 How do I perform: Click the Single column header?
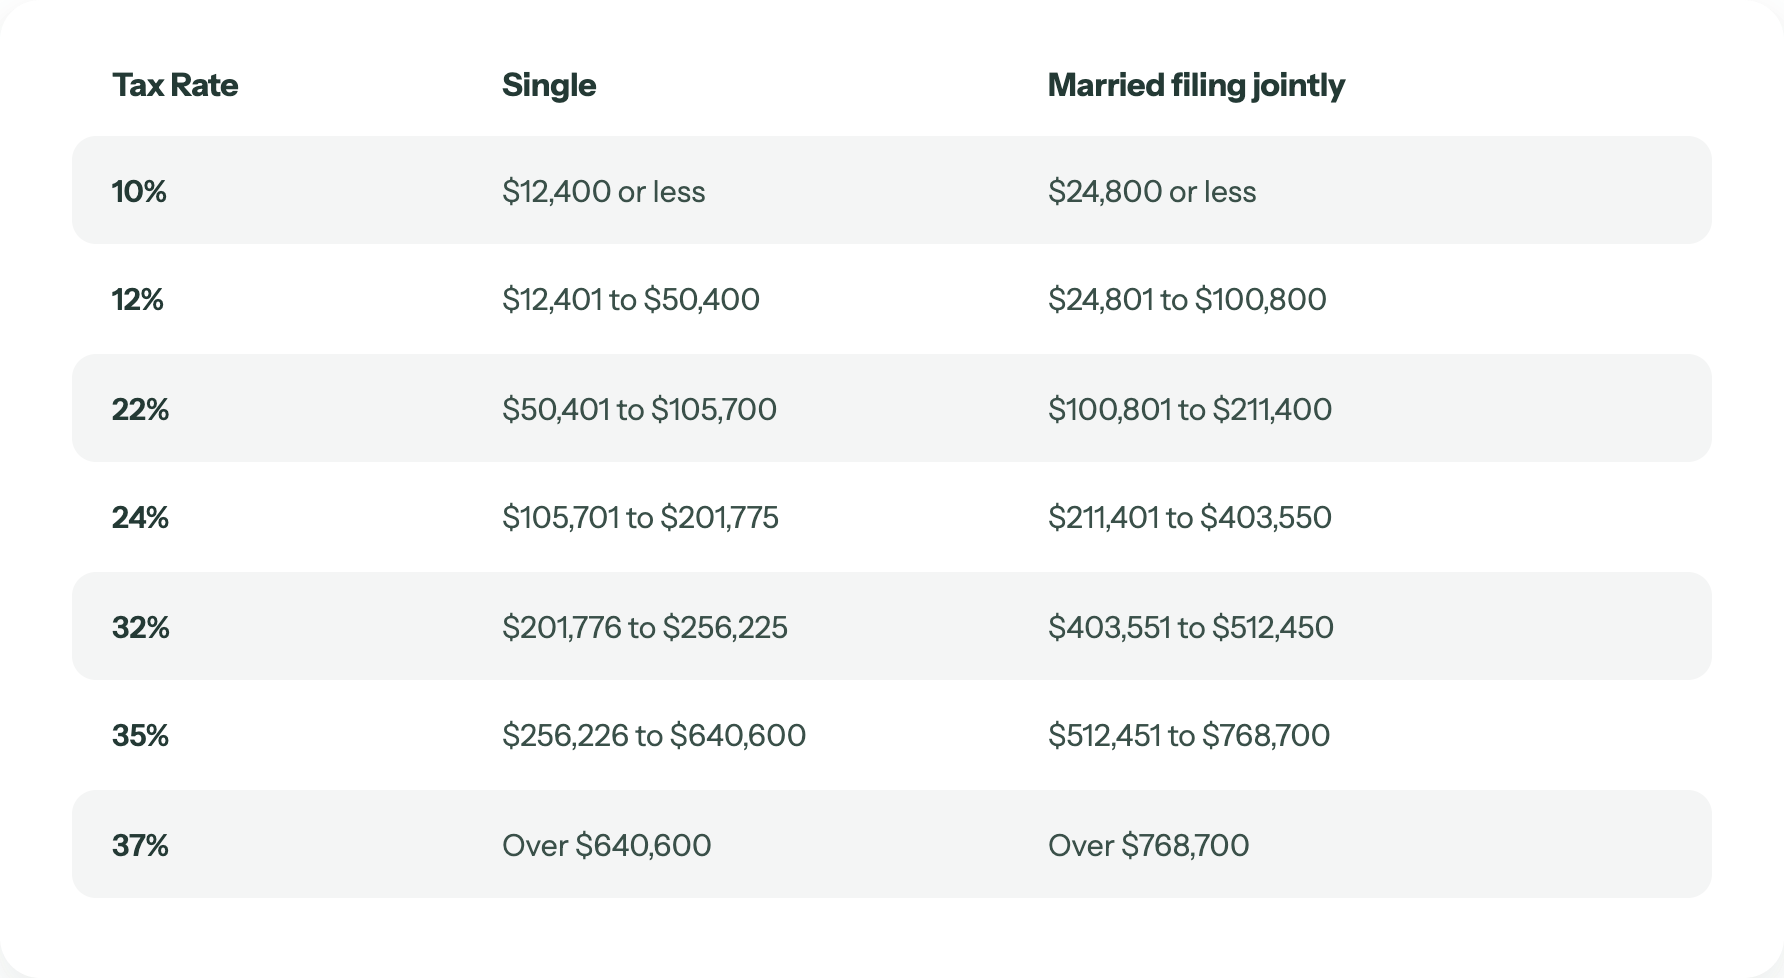[x=549, y=86]
